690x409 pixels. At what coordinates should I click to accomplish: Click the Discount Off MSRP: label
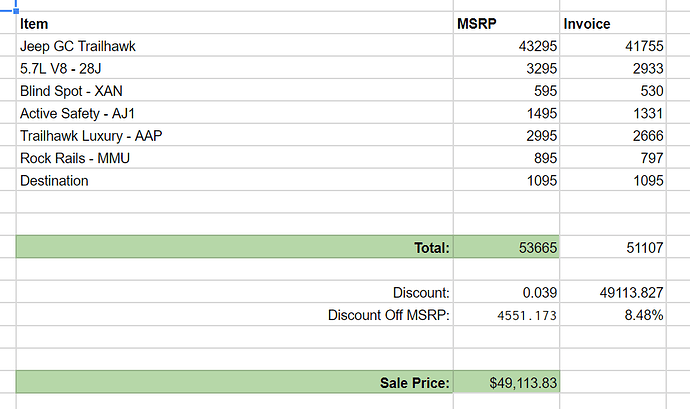click(389, 315)
